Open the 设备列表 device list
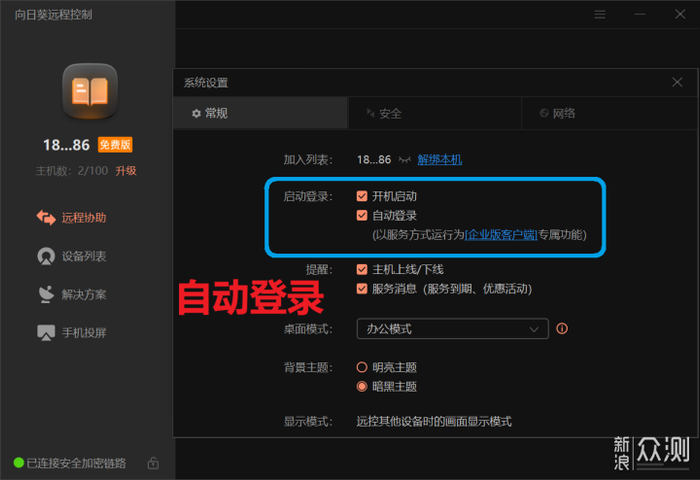 pos(71,256)
